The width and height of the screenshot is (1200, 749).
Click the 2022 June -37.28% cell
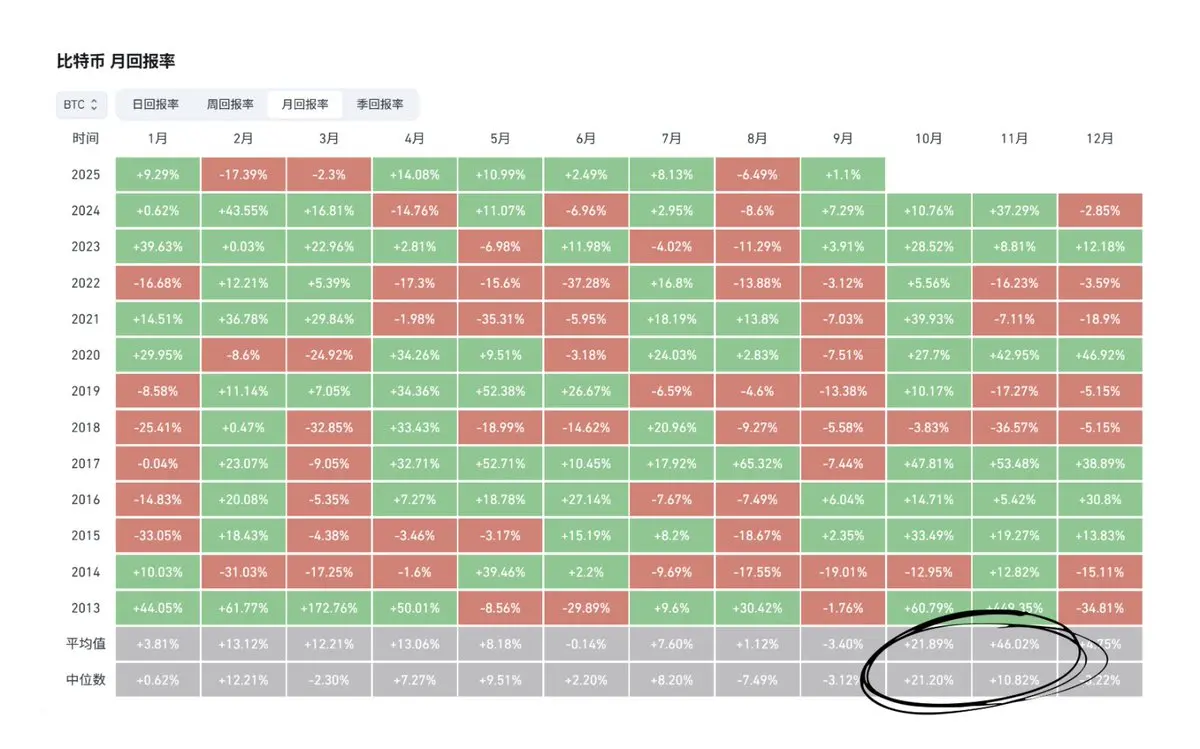586,283
